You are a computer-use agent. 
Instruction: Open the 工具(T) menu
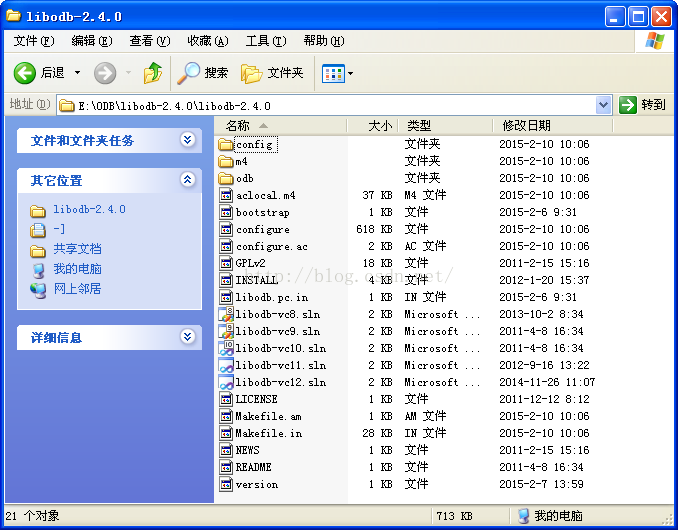[x=266, y=41]
